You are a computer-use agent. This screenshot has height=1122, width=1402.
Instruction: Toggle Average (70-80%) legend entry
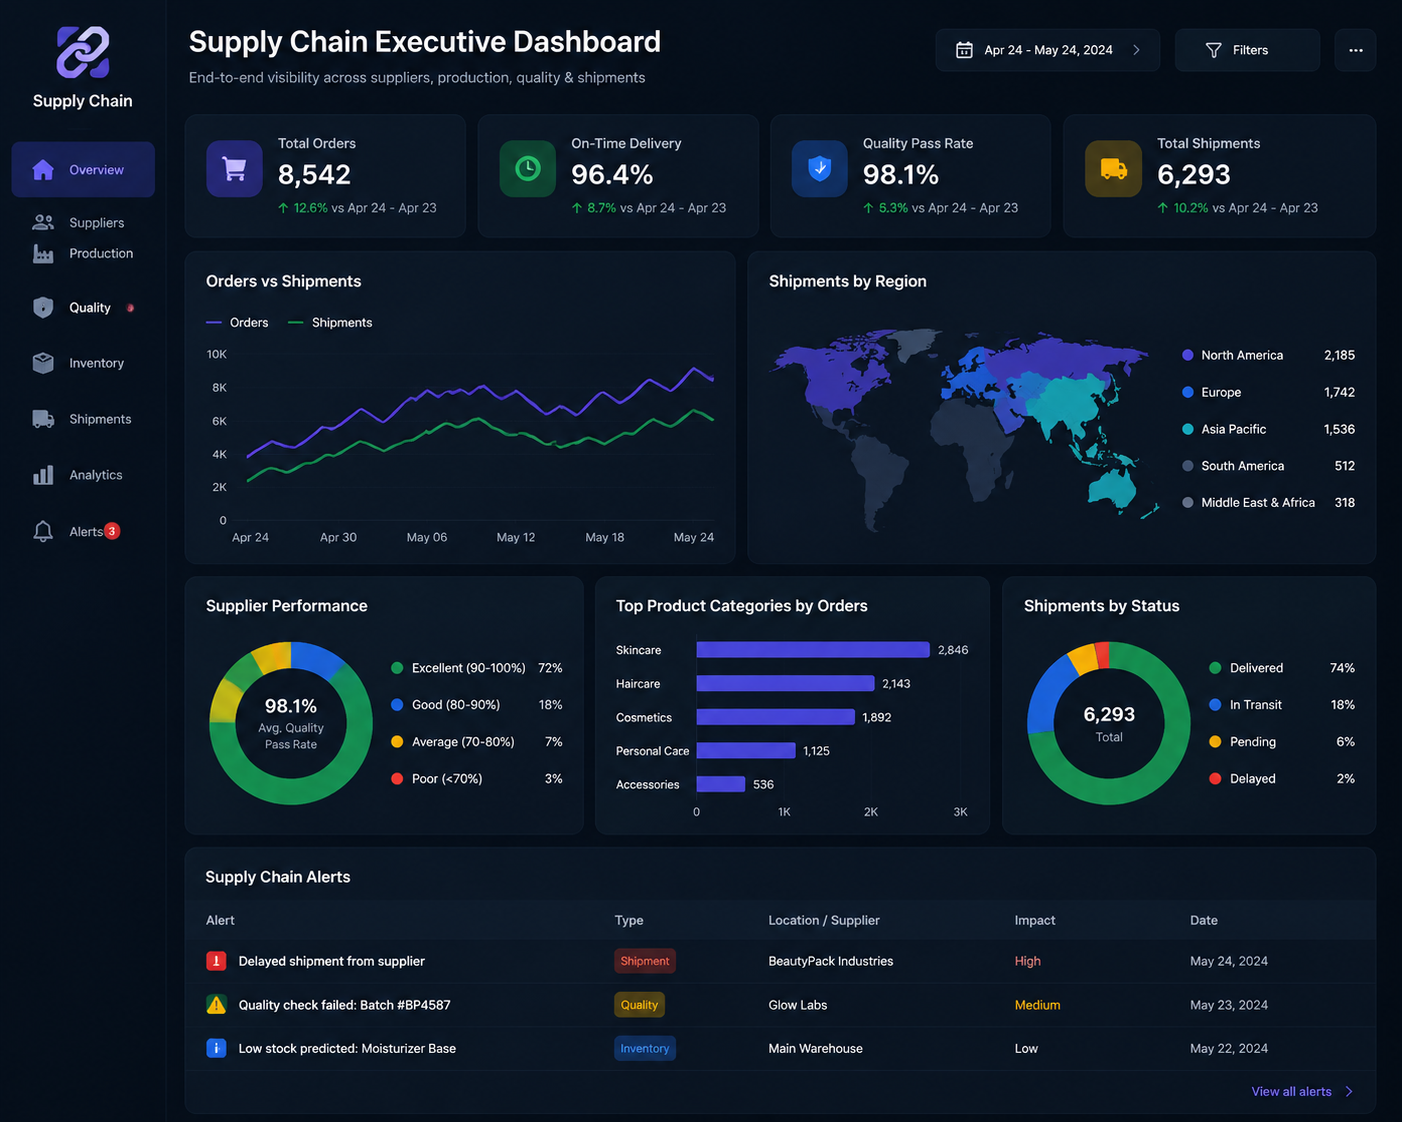(x=476, y=742)
